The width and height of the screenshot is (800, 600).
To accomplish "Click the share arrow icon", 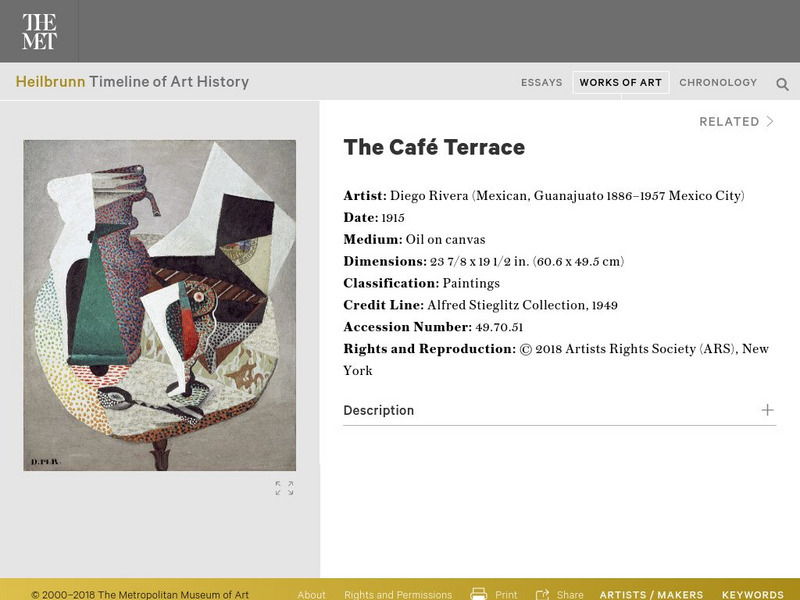I will point(543,594).
